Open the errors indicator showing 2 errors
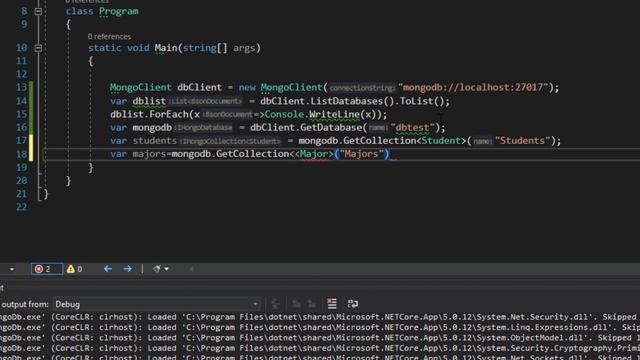The width and height of the screenshot is (640, 360). point(47,269)
